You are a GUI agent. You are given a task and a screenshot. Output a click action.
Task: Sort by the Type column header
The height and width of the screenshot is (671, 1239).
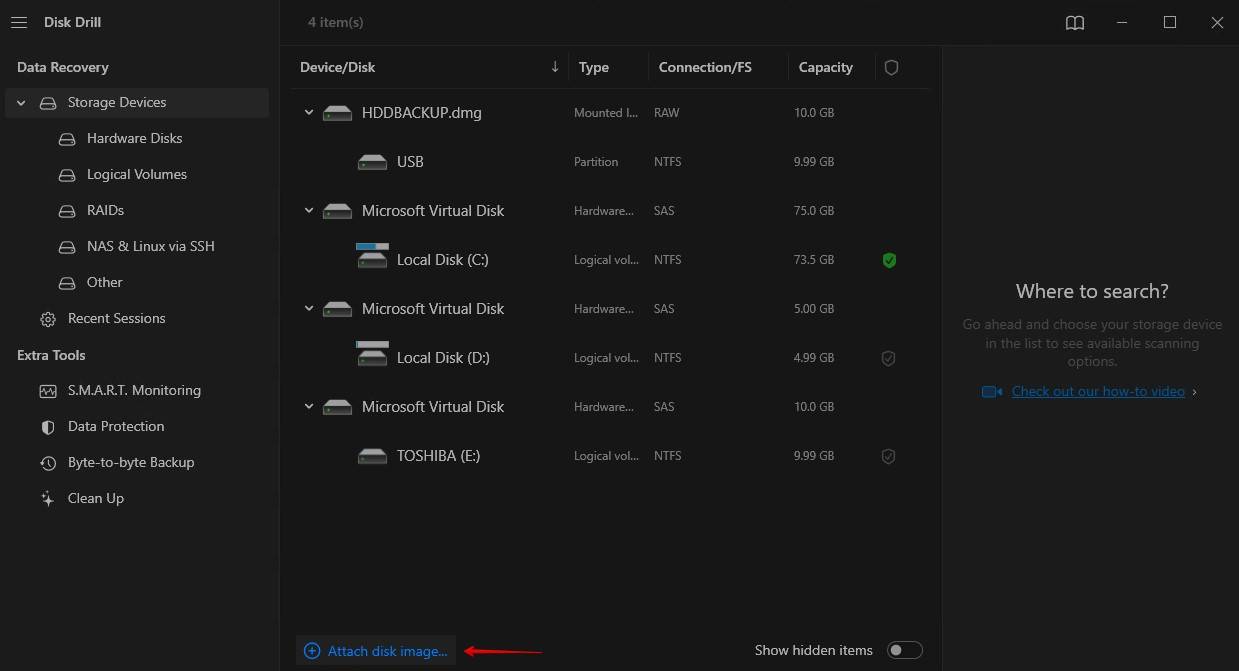click(x=594, y=67)
